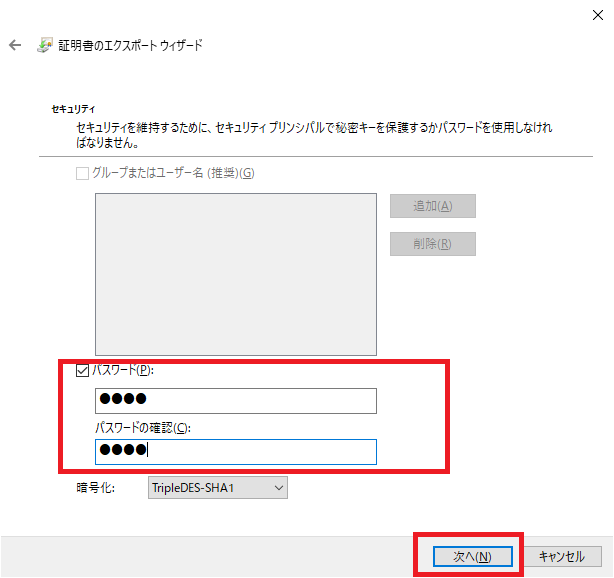Click the パスワードの確認(C): label

pos(143,428)
